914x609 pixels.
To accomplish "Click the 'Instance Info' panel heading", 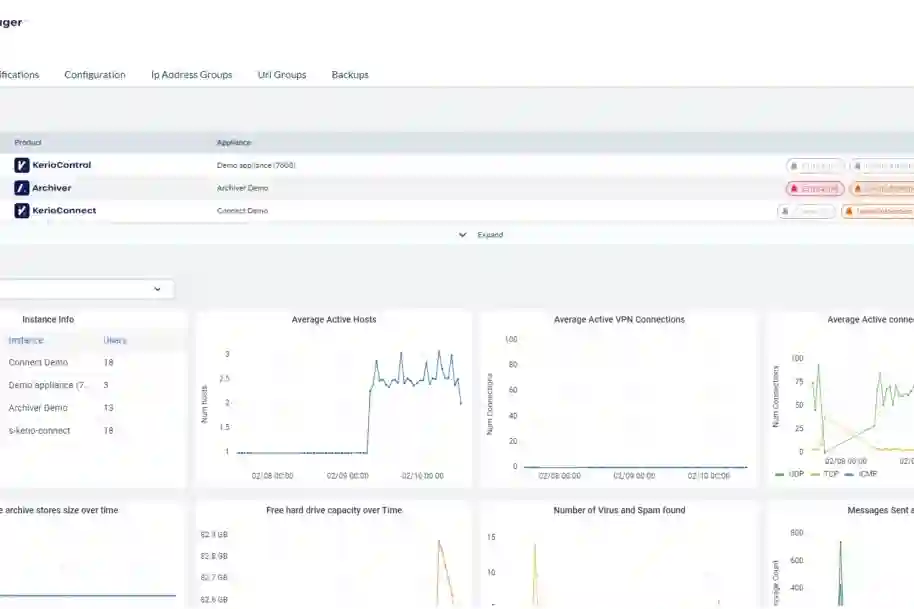I will point(48,319).
